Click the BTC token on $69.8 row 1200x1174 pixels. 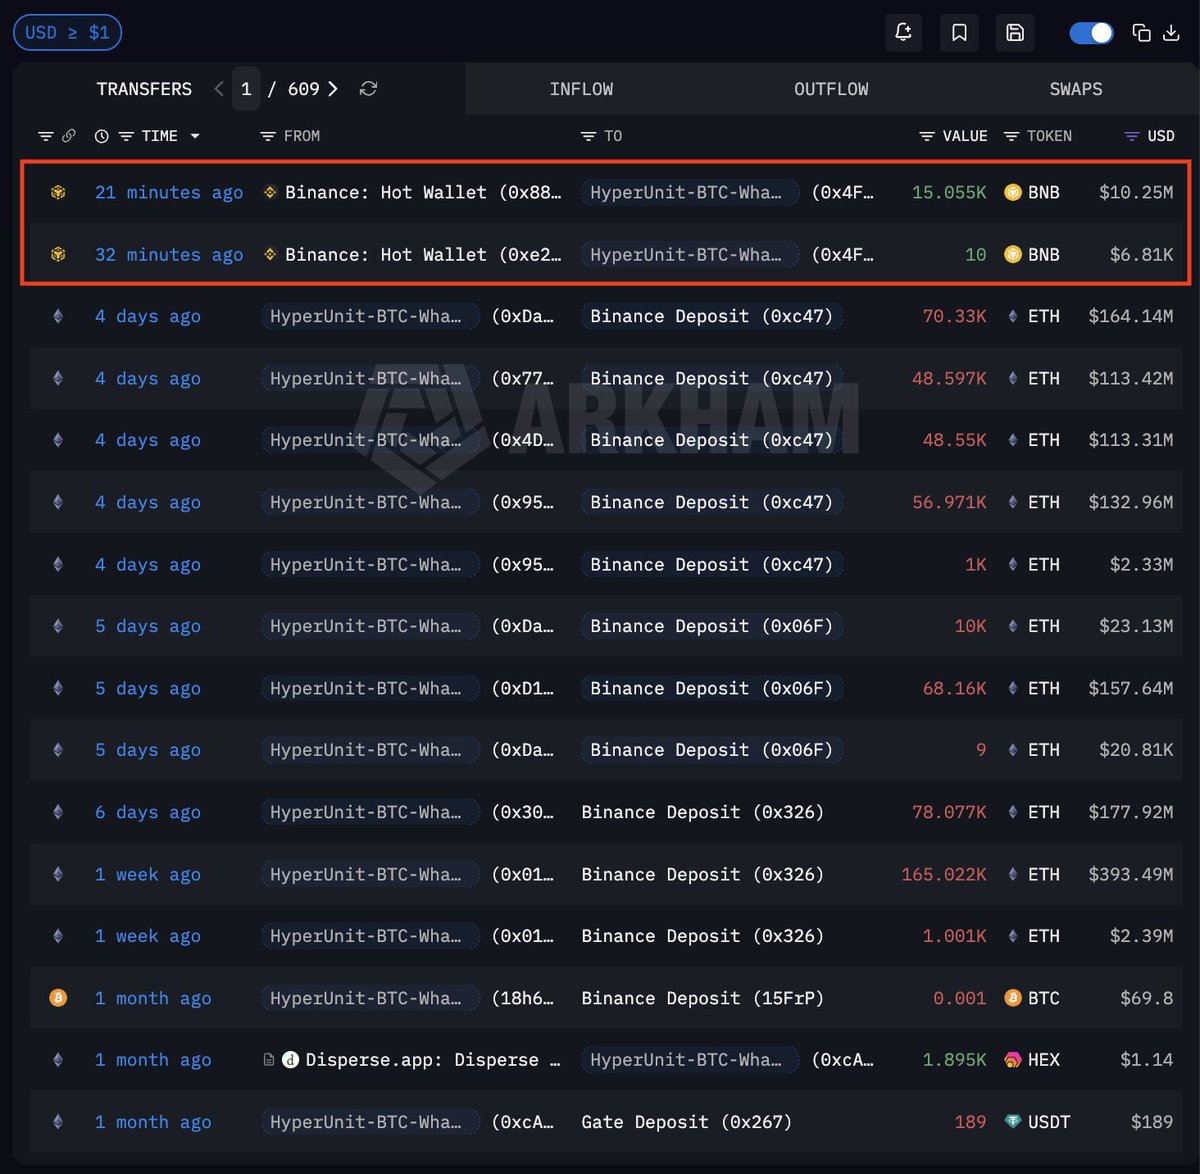[x=1032, y=998]
